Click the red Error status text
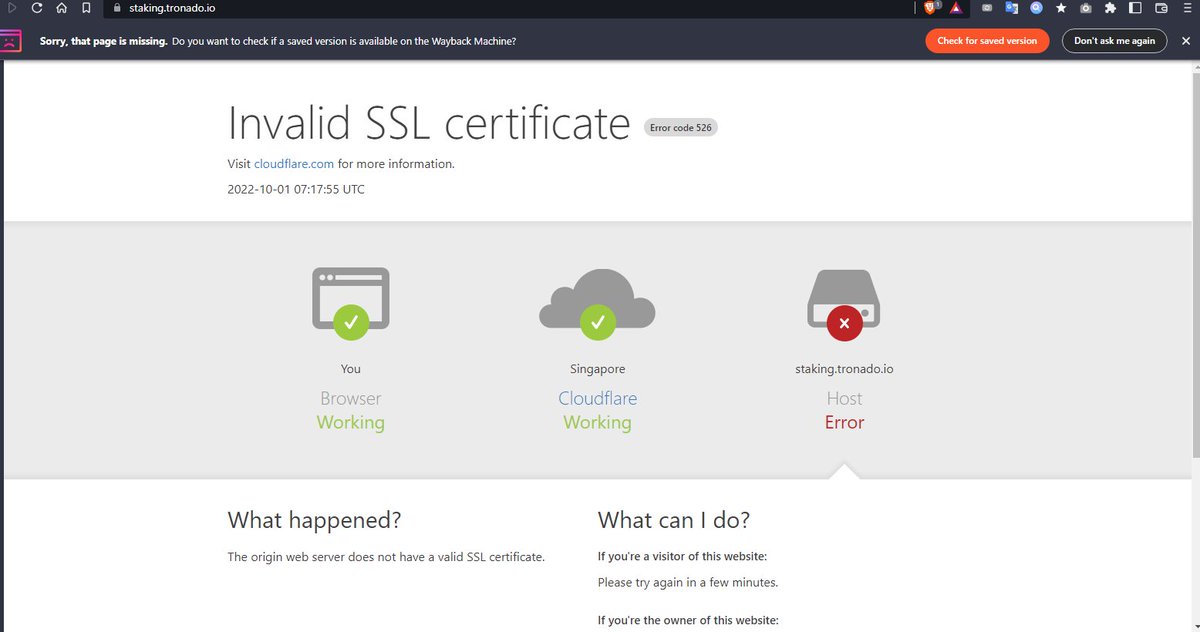 844,422
